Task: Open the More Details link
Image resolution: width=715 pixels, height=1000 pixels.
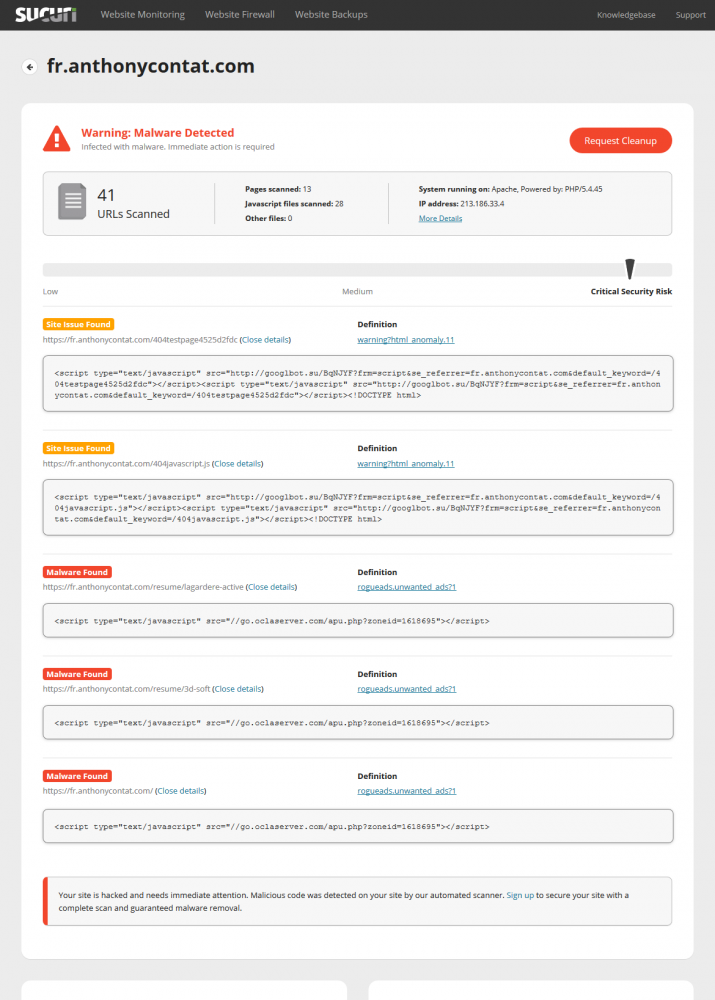Action: coord(440,218)
